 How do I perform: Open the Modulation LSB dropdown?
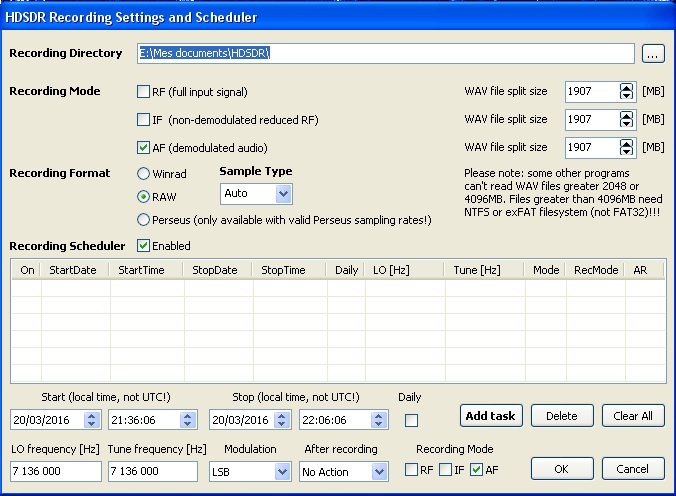pyautogui.click(x=250, y=471)
